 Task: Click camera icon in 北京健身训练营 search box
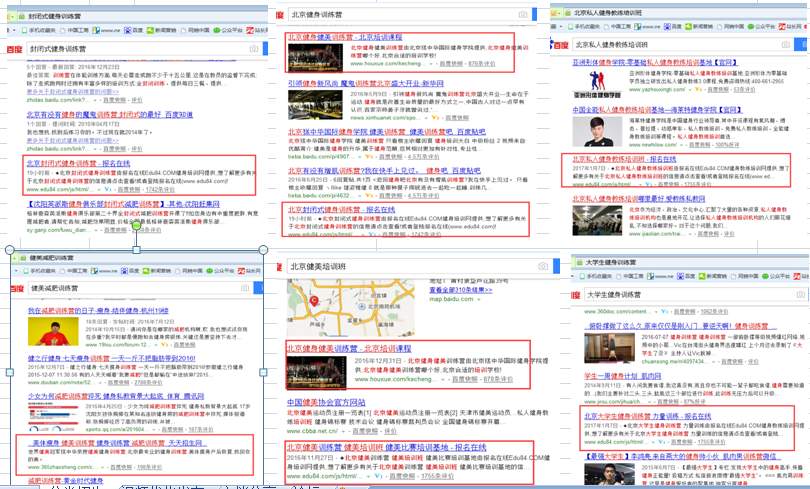(x=523, y=14)
